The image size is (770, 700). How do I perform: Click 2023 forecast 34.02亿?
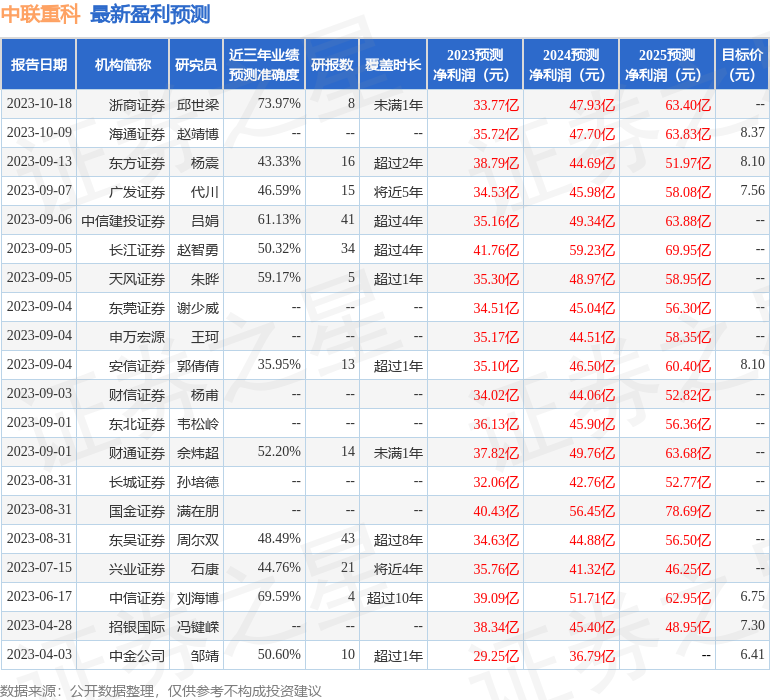(496, 394)
